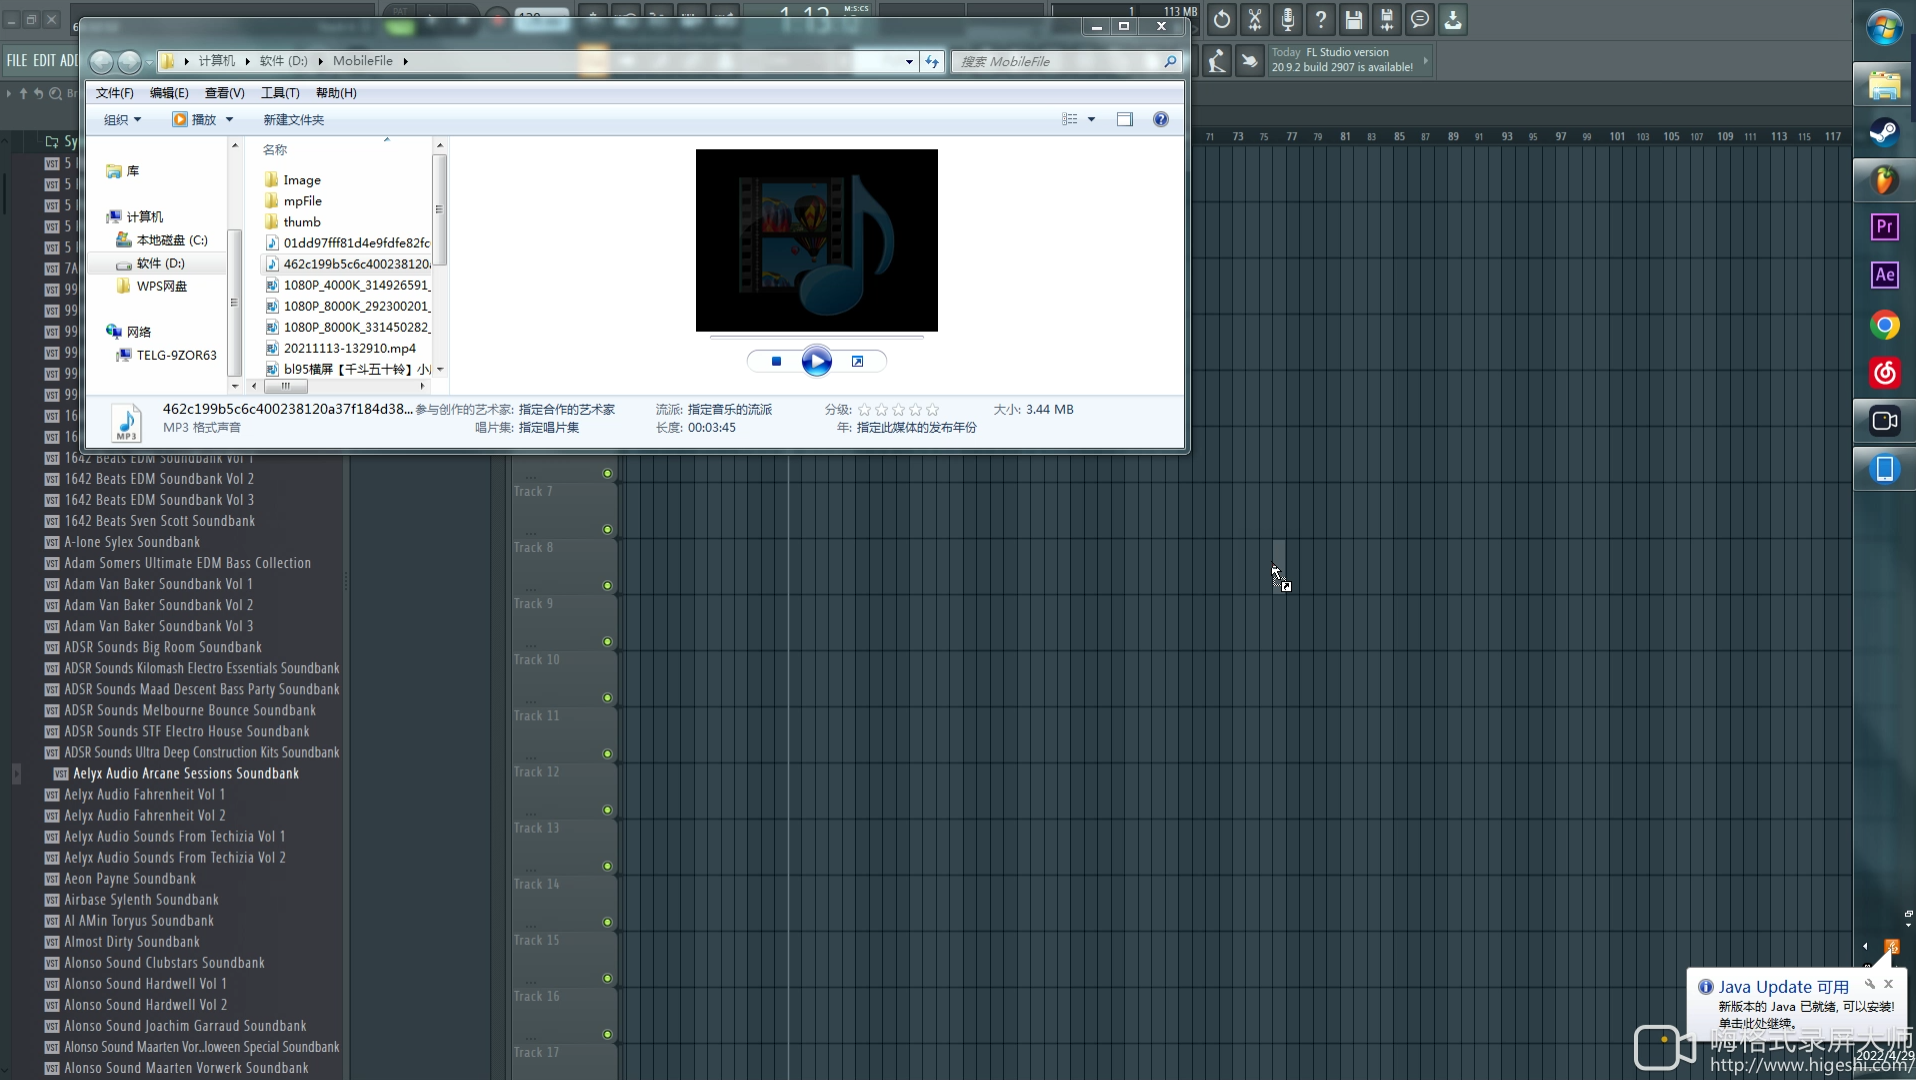
Task: Open FL Studio version update news panel
Action: point(1349,60)
